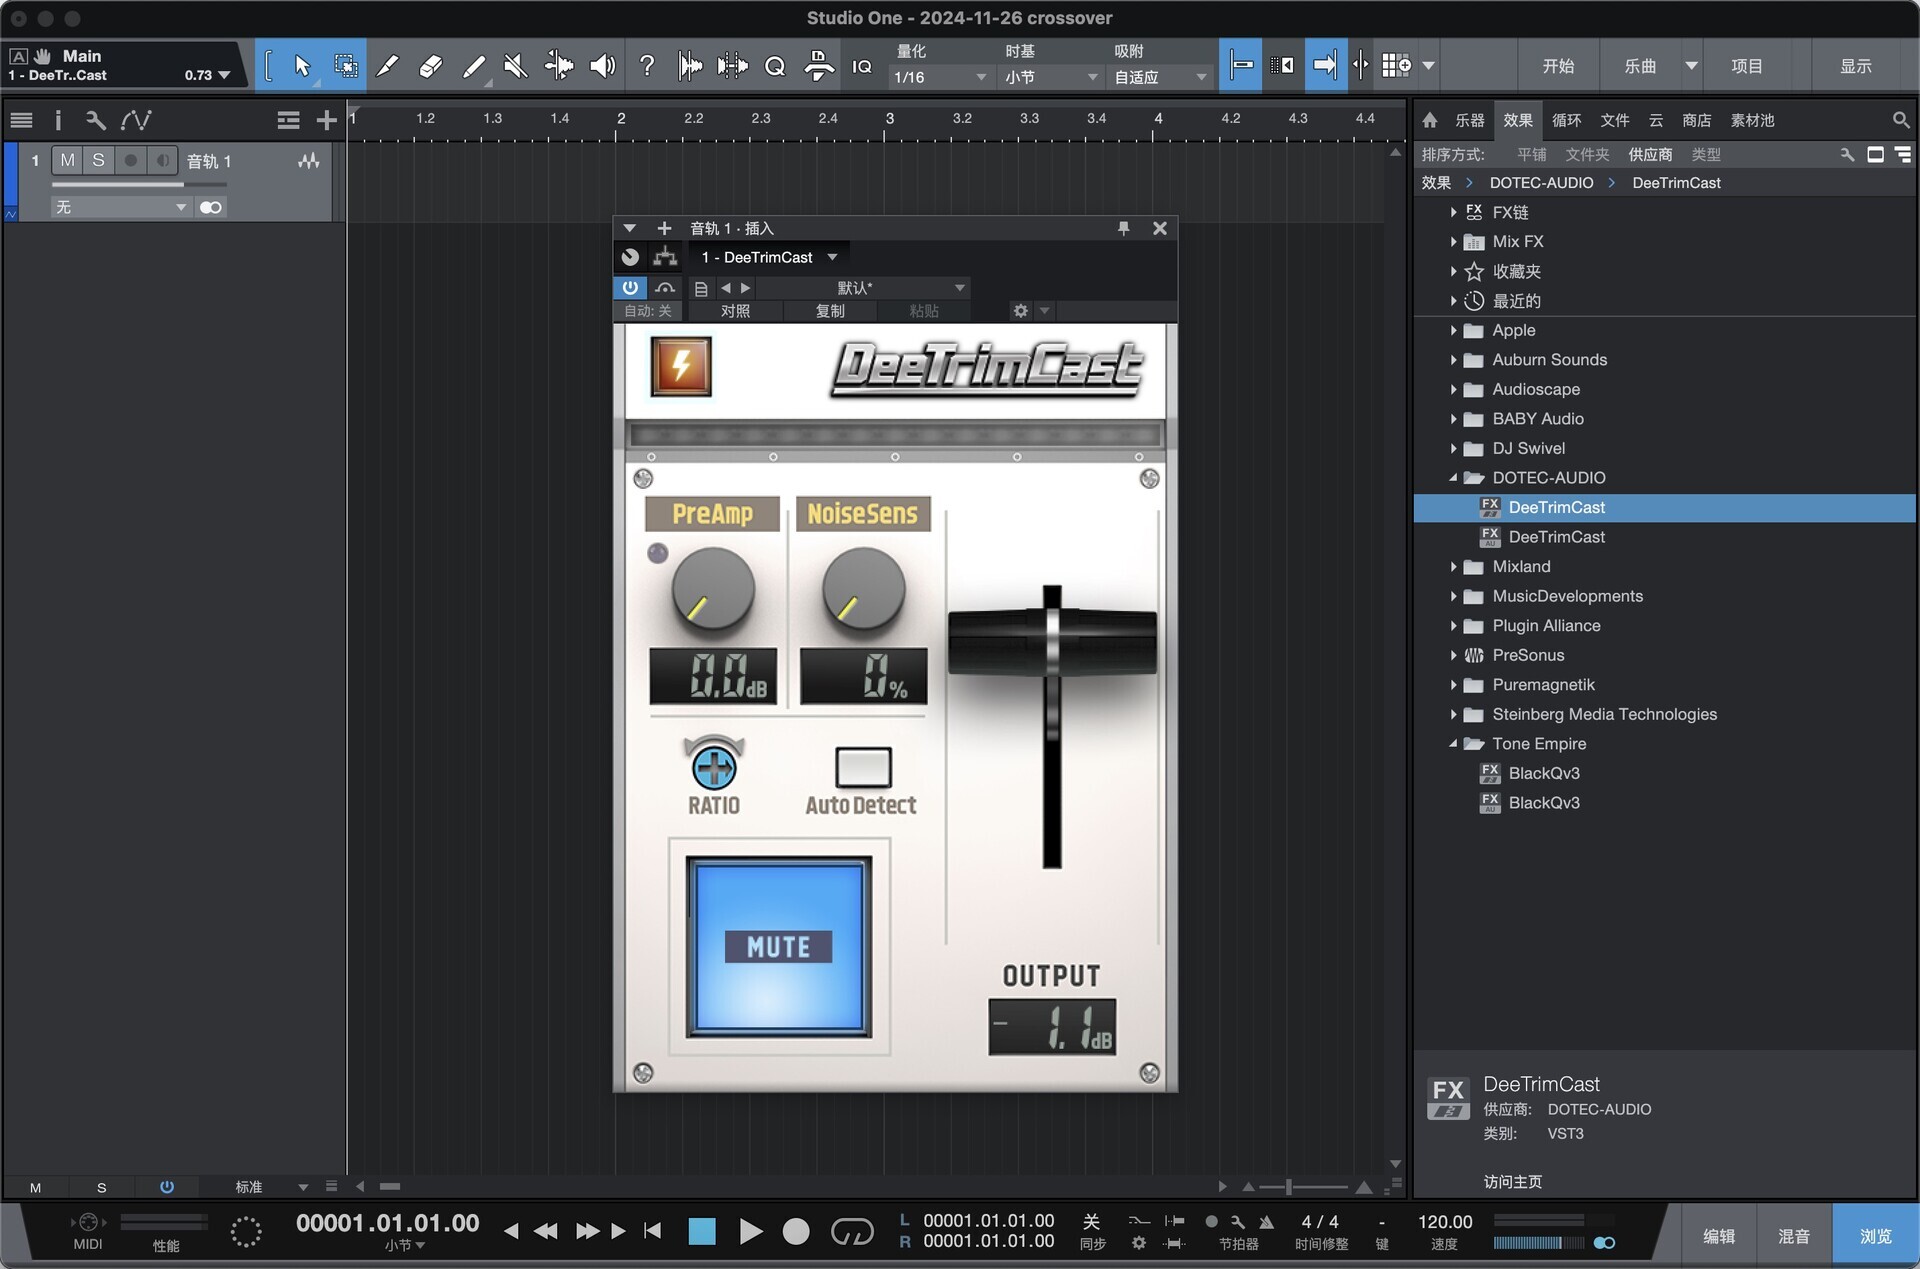Screen dimensions: 1920x1269
Task: Search the browser with magnifier icon
Action: click(x=1901, y=120)
